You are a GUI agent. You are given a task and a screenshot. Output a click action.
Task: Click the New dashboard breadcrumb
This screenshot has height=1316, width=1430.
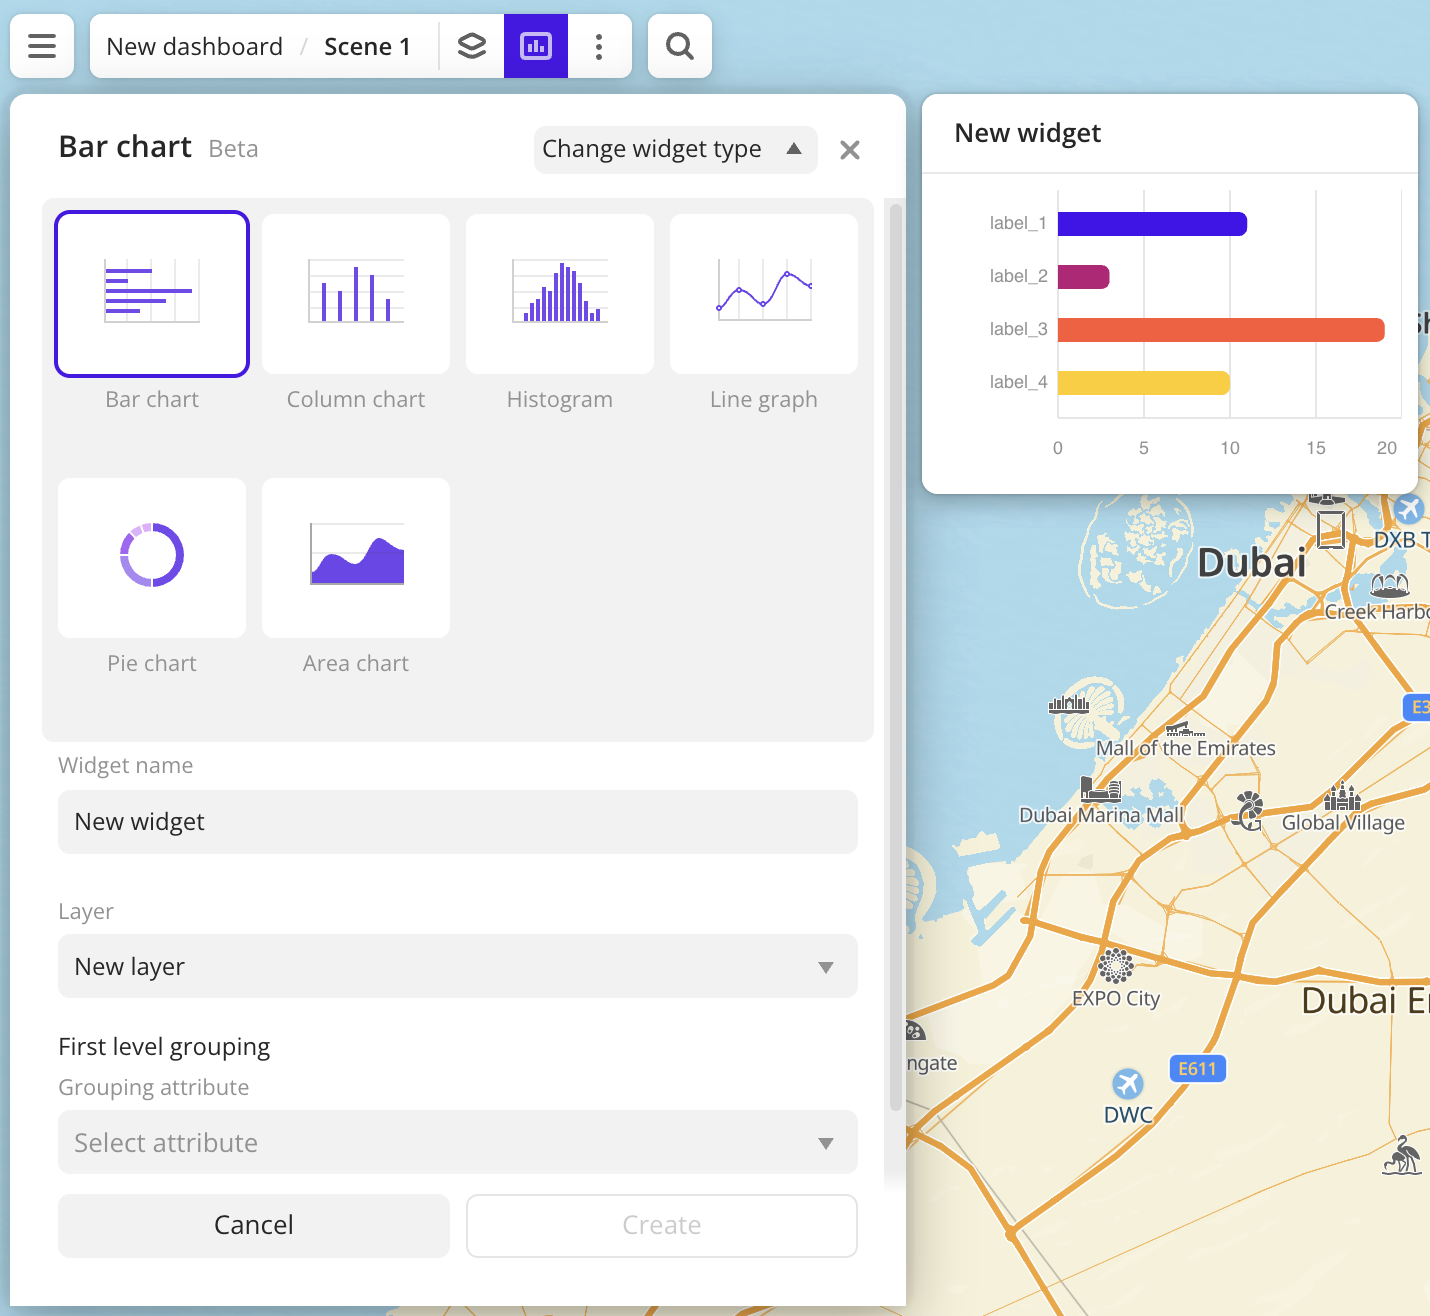coord(195,47)
